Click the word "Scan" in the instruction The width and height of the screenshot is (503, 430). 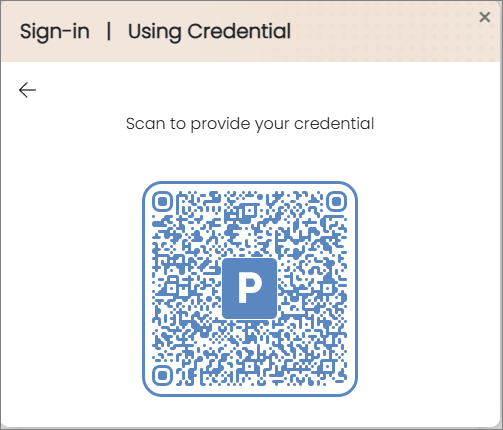[146, 124]
